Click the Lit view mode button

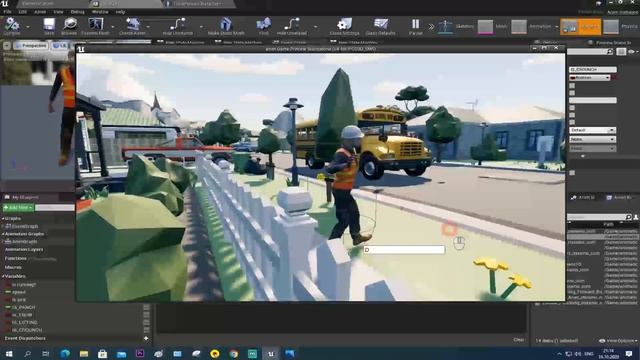tap(60, 45)
